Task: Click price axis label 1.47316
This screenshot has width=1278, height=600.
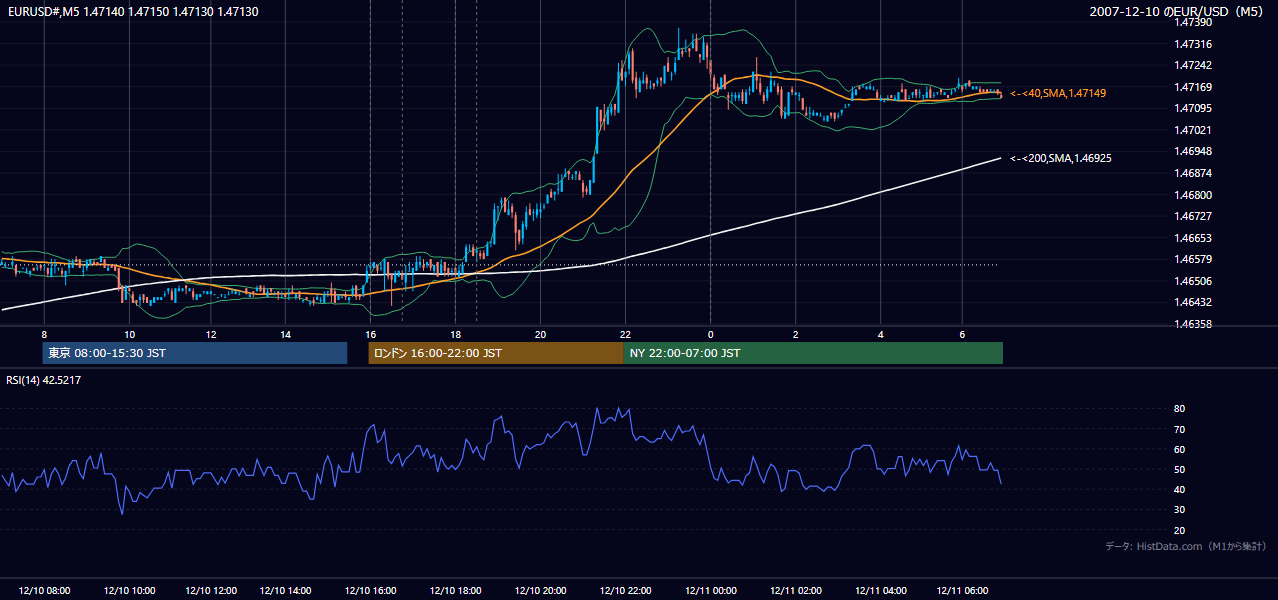Action: [1193, 44]
